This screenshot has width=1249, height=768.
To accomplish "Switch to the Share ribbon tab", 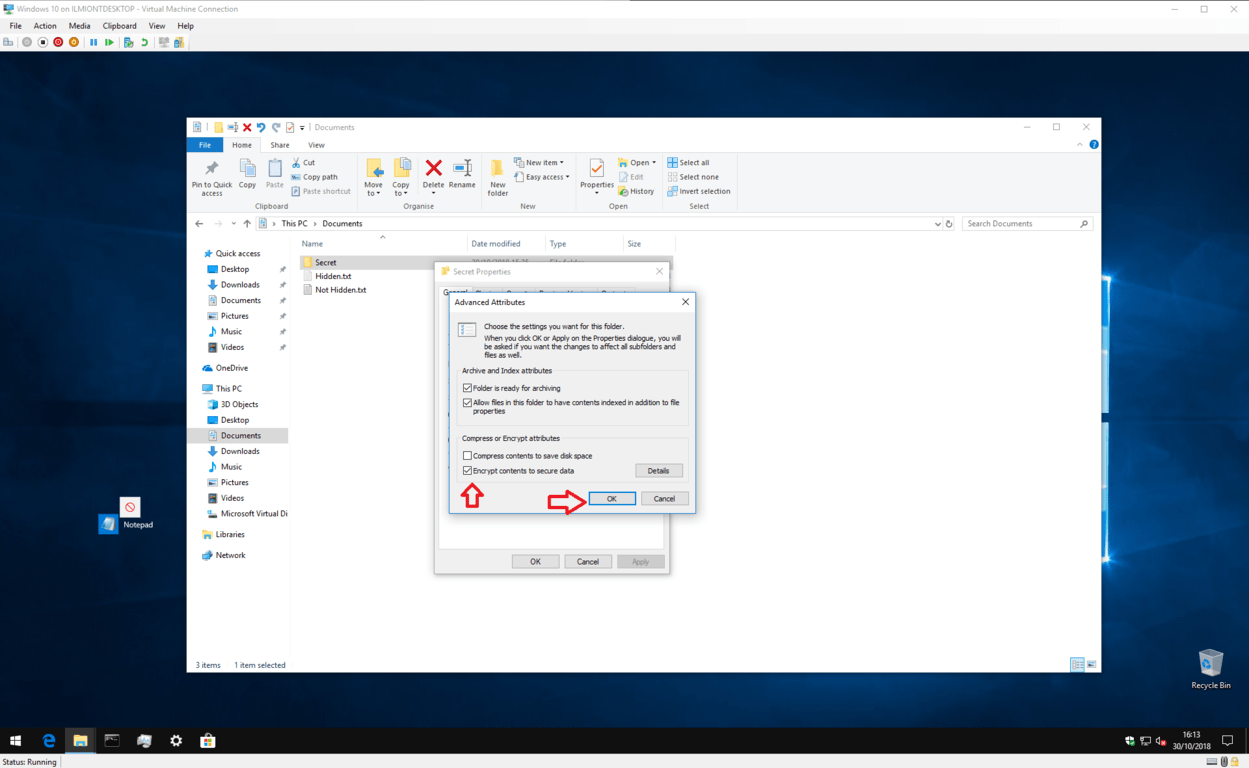I will pyautogui.click(x=280, y=145).
